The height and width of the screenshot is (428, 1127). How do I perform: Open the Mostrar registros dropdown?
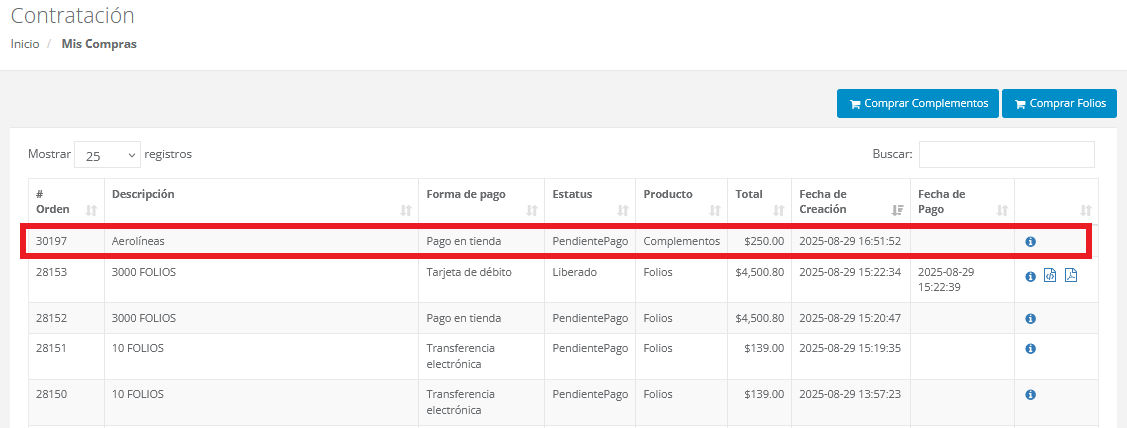(x=107, y=155)
